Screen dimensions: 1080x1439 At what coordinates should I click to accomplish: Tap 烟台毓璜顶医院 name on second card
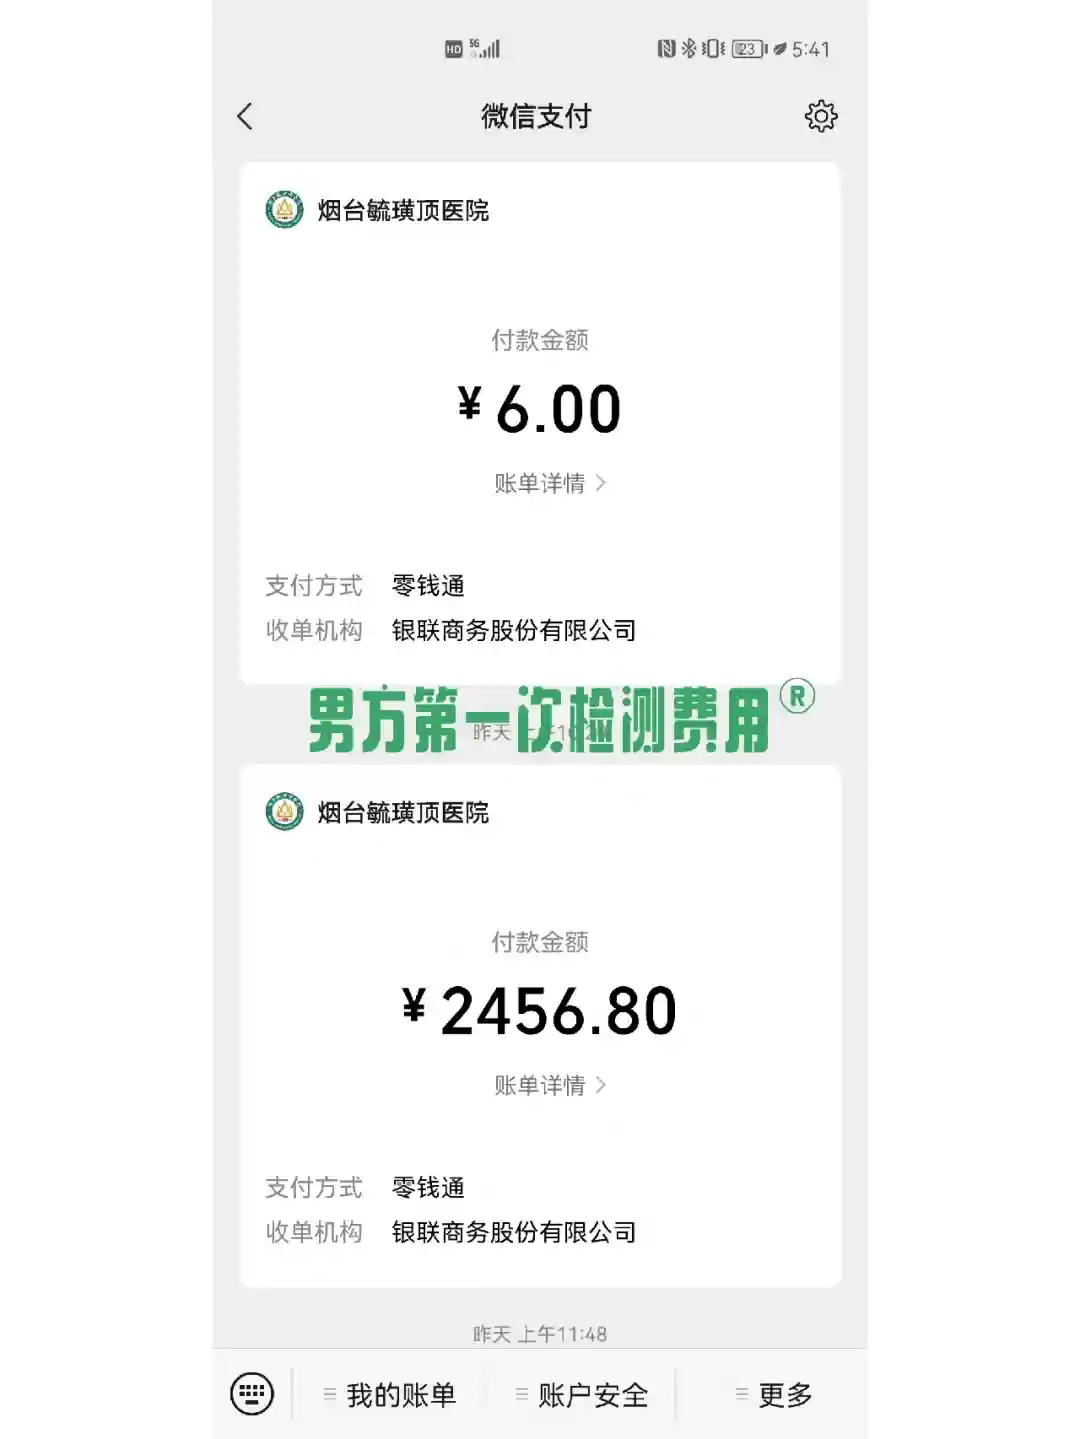[x=403, y=812]
